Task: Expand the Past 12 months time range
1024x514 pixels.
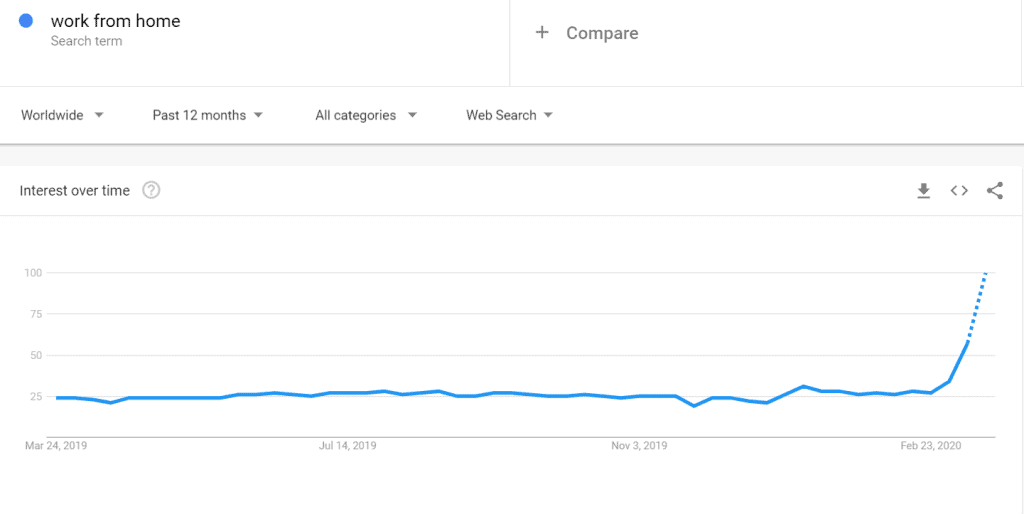Action: (x=208, y=116)
